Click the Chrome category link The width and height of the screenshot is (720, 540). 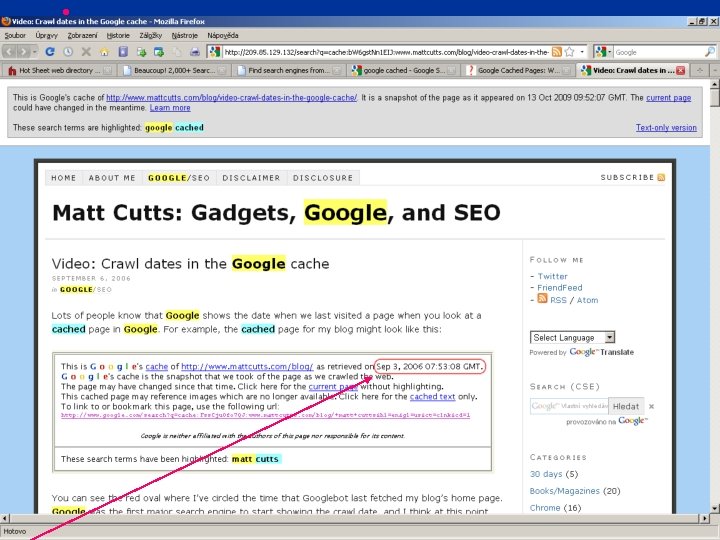coord(545,507)
